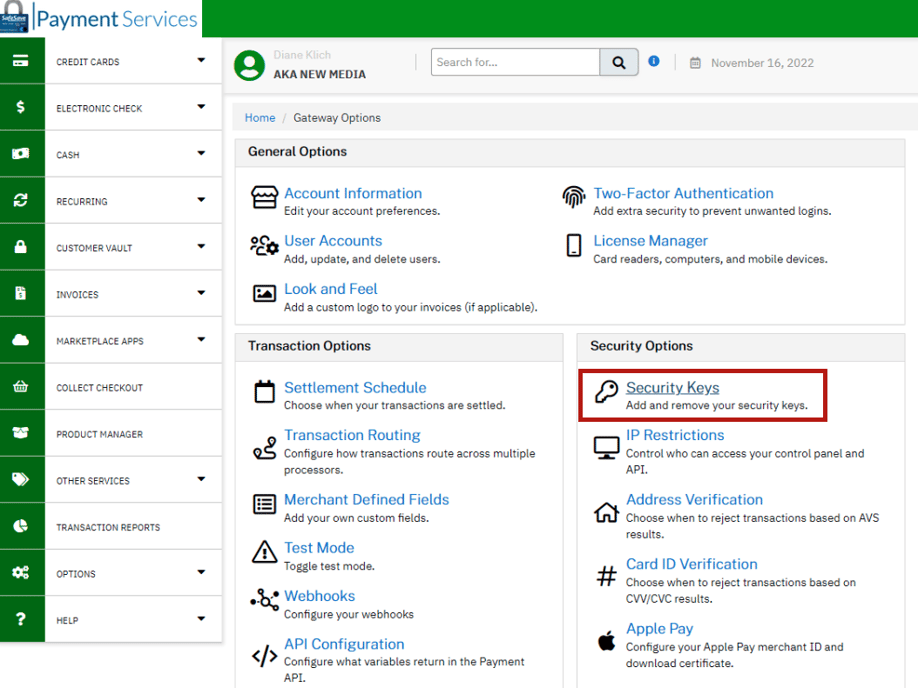The height and width of the screenshot is (688, 918).
Task: Click the magnifying glass search button
Action: point(619,62)
